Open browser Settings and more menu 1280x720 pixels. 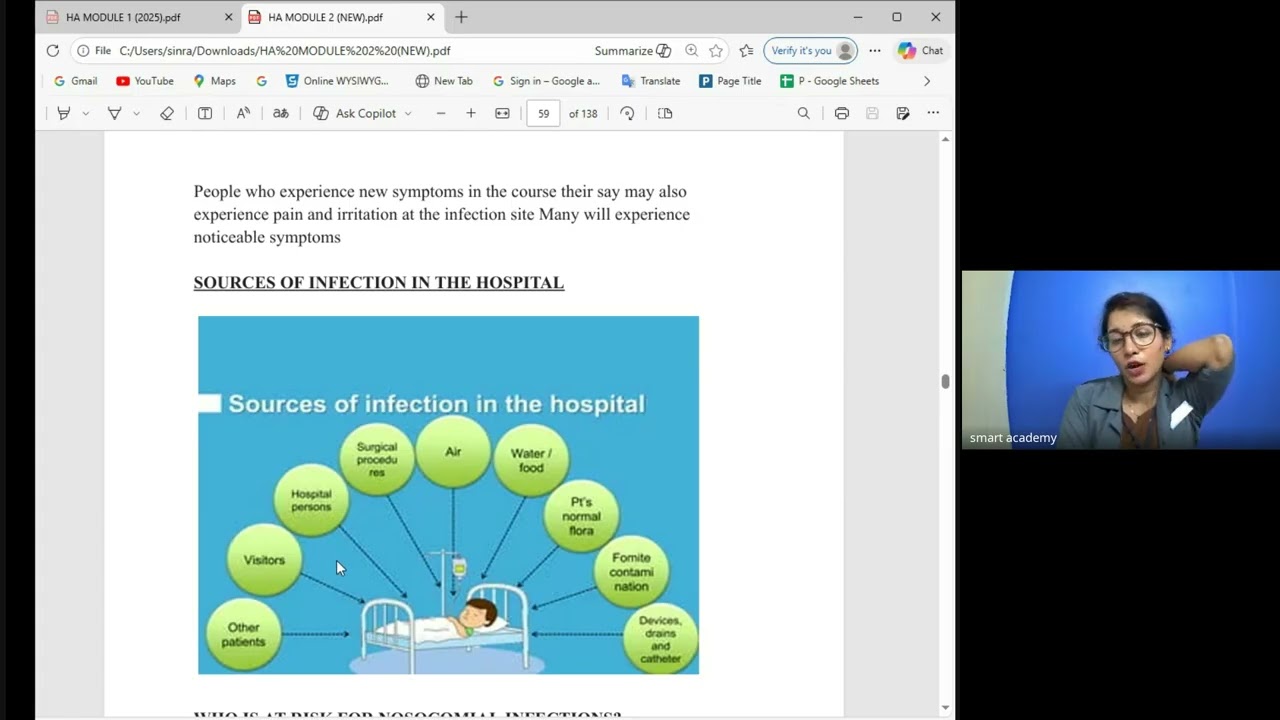[x=875, y=50]
